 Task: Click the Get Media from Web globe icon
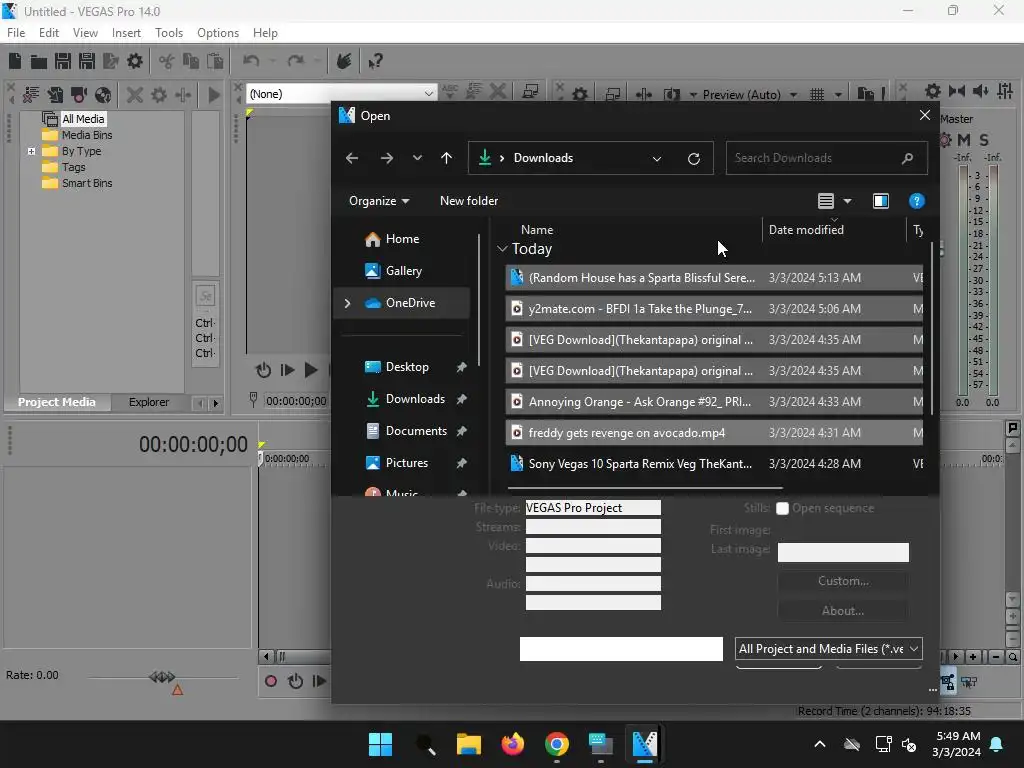pos(103,95)
